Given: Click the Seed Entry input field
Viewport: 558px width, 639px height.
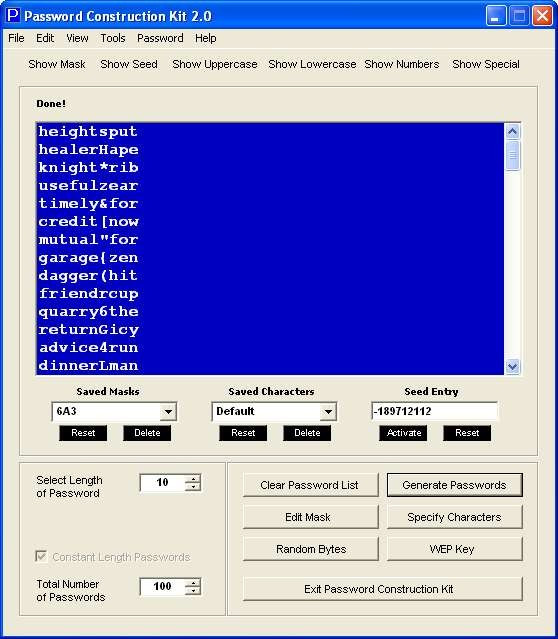Looking at the screenshot, I should 434,411.
